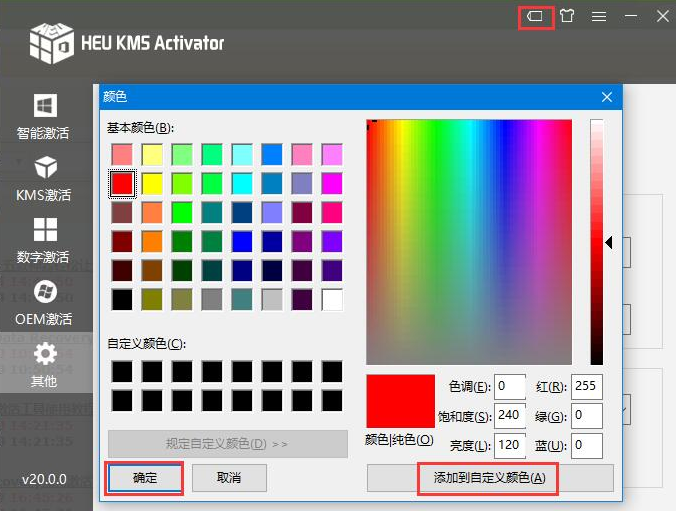Open the OEM激活 sidebar icon

(45, 291)
